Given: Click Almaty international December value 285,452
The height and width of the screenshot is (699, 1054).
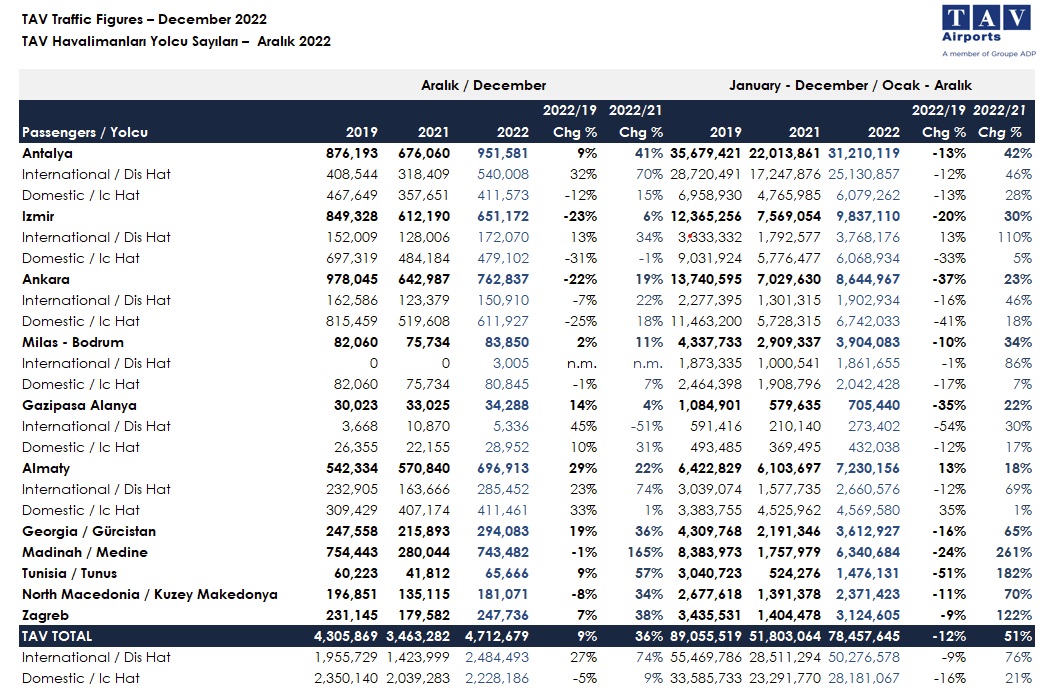Looking at the screenshot, I should [x=503, y=489].
